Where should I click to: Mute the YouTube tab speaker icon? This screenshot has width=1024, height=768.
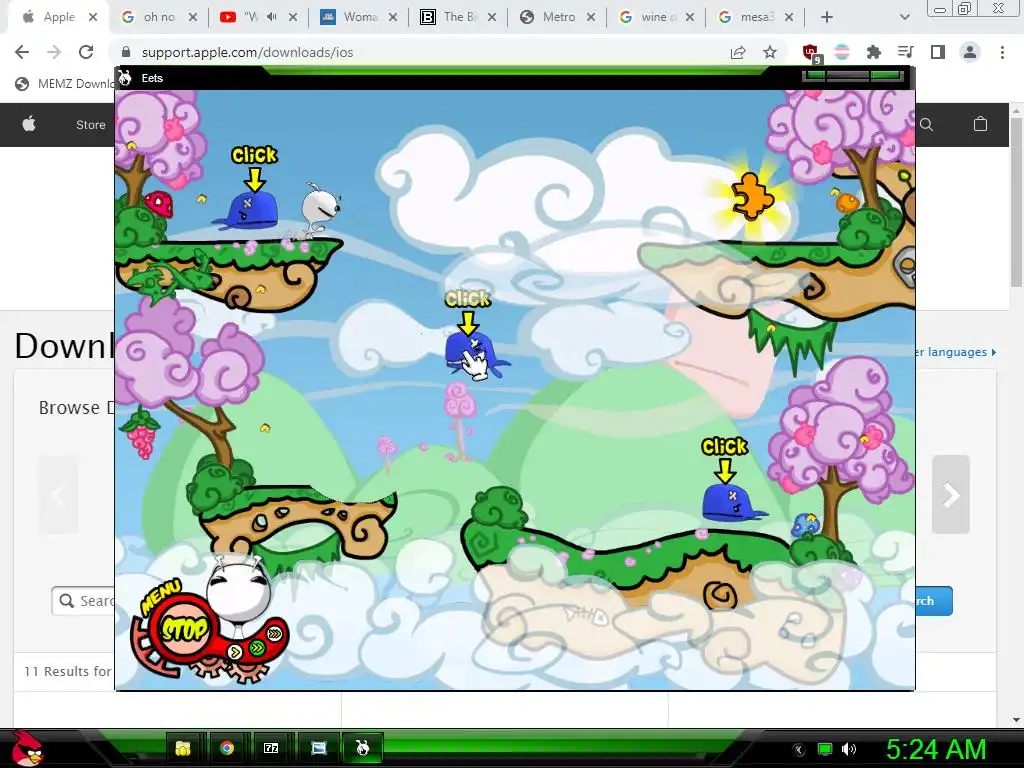[x=272, y=17]
